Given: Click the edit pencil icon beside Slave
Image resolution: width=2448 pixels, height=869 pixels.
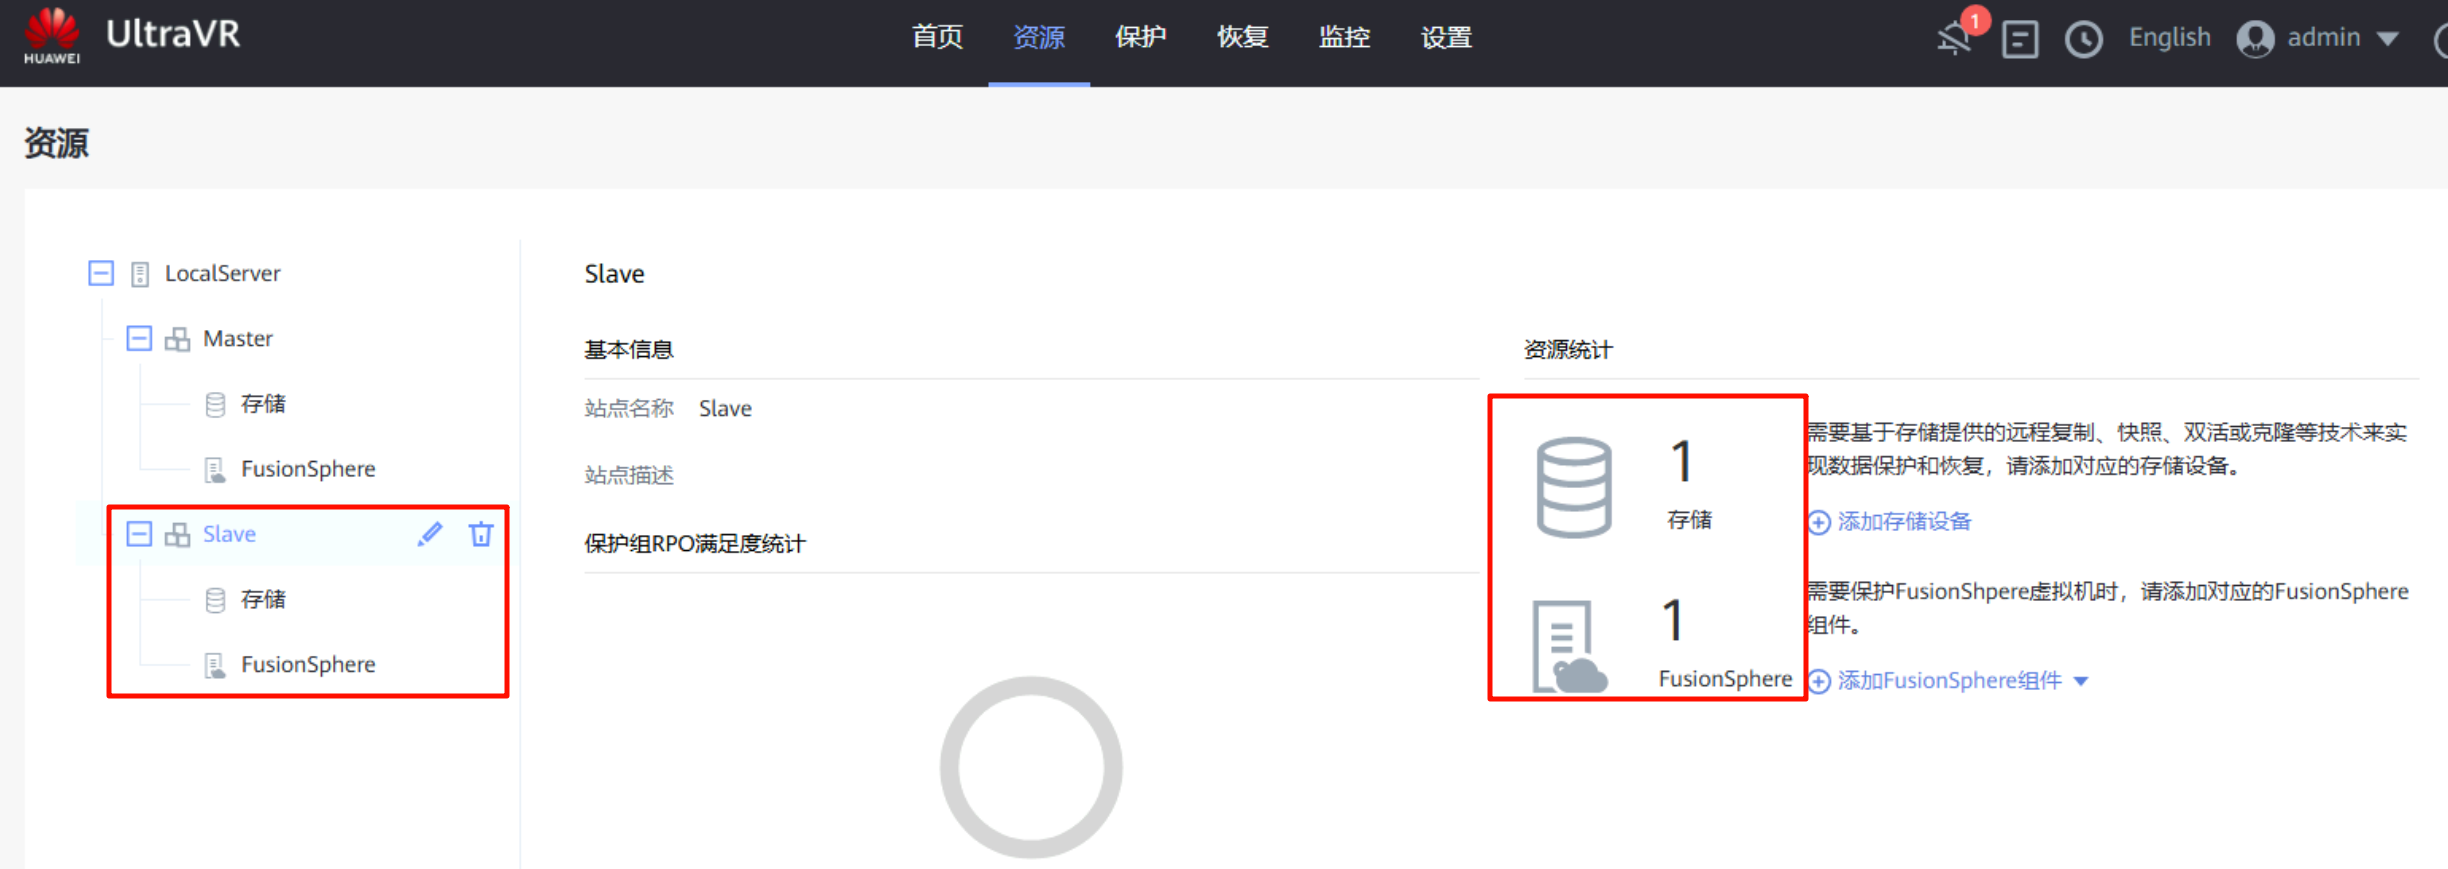Looking at the screenshot, I should [430, 534].
